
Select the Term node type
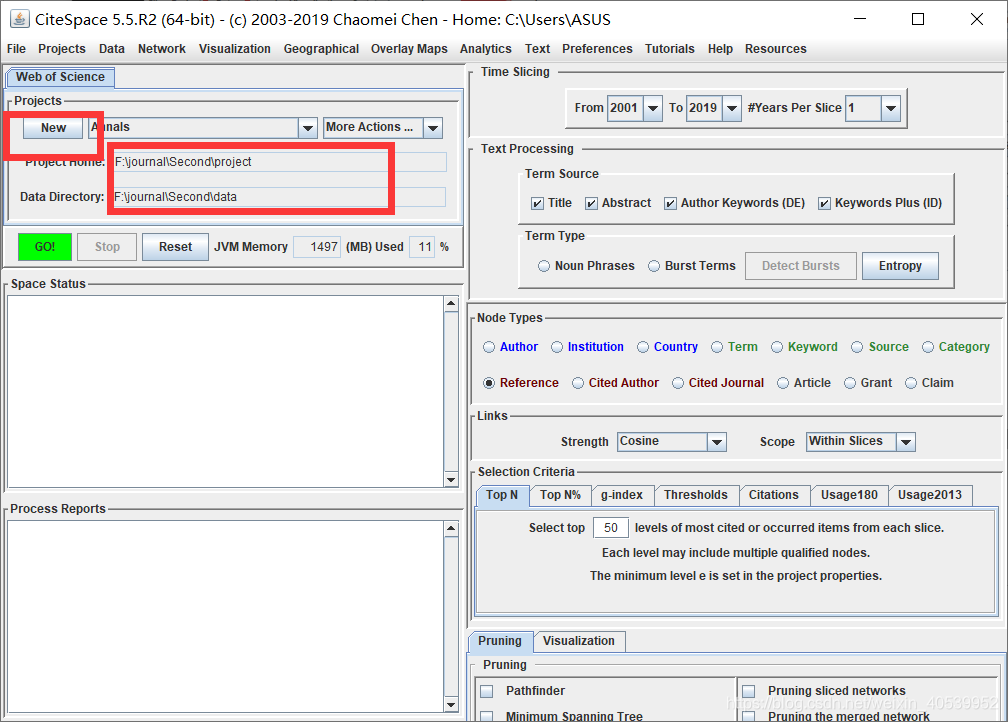pos(717,347)
